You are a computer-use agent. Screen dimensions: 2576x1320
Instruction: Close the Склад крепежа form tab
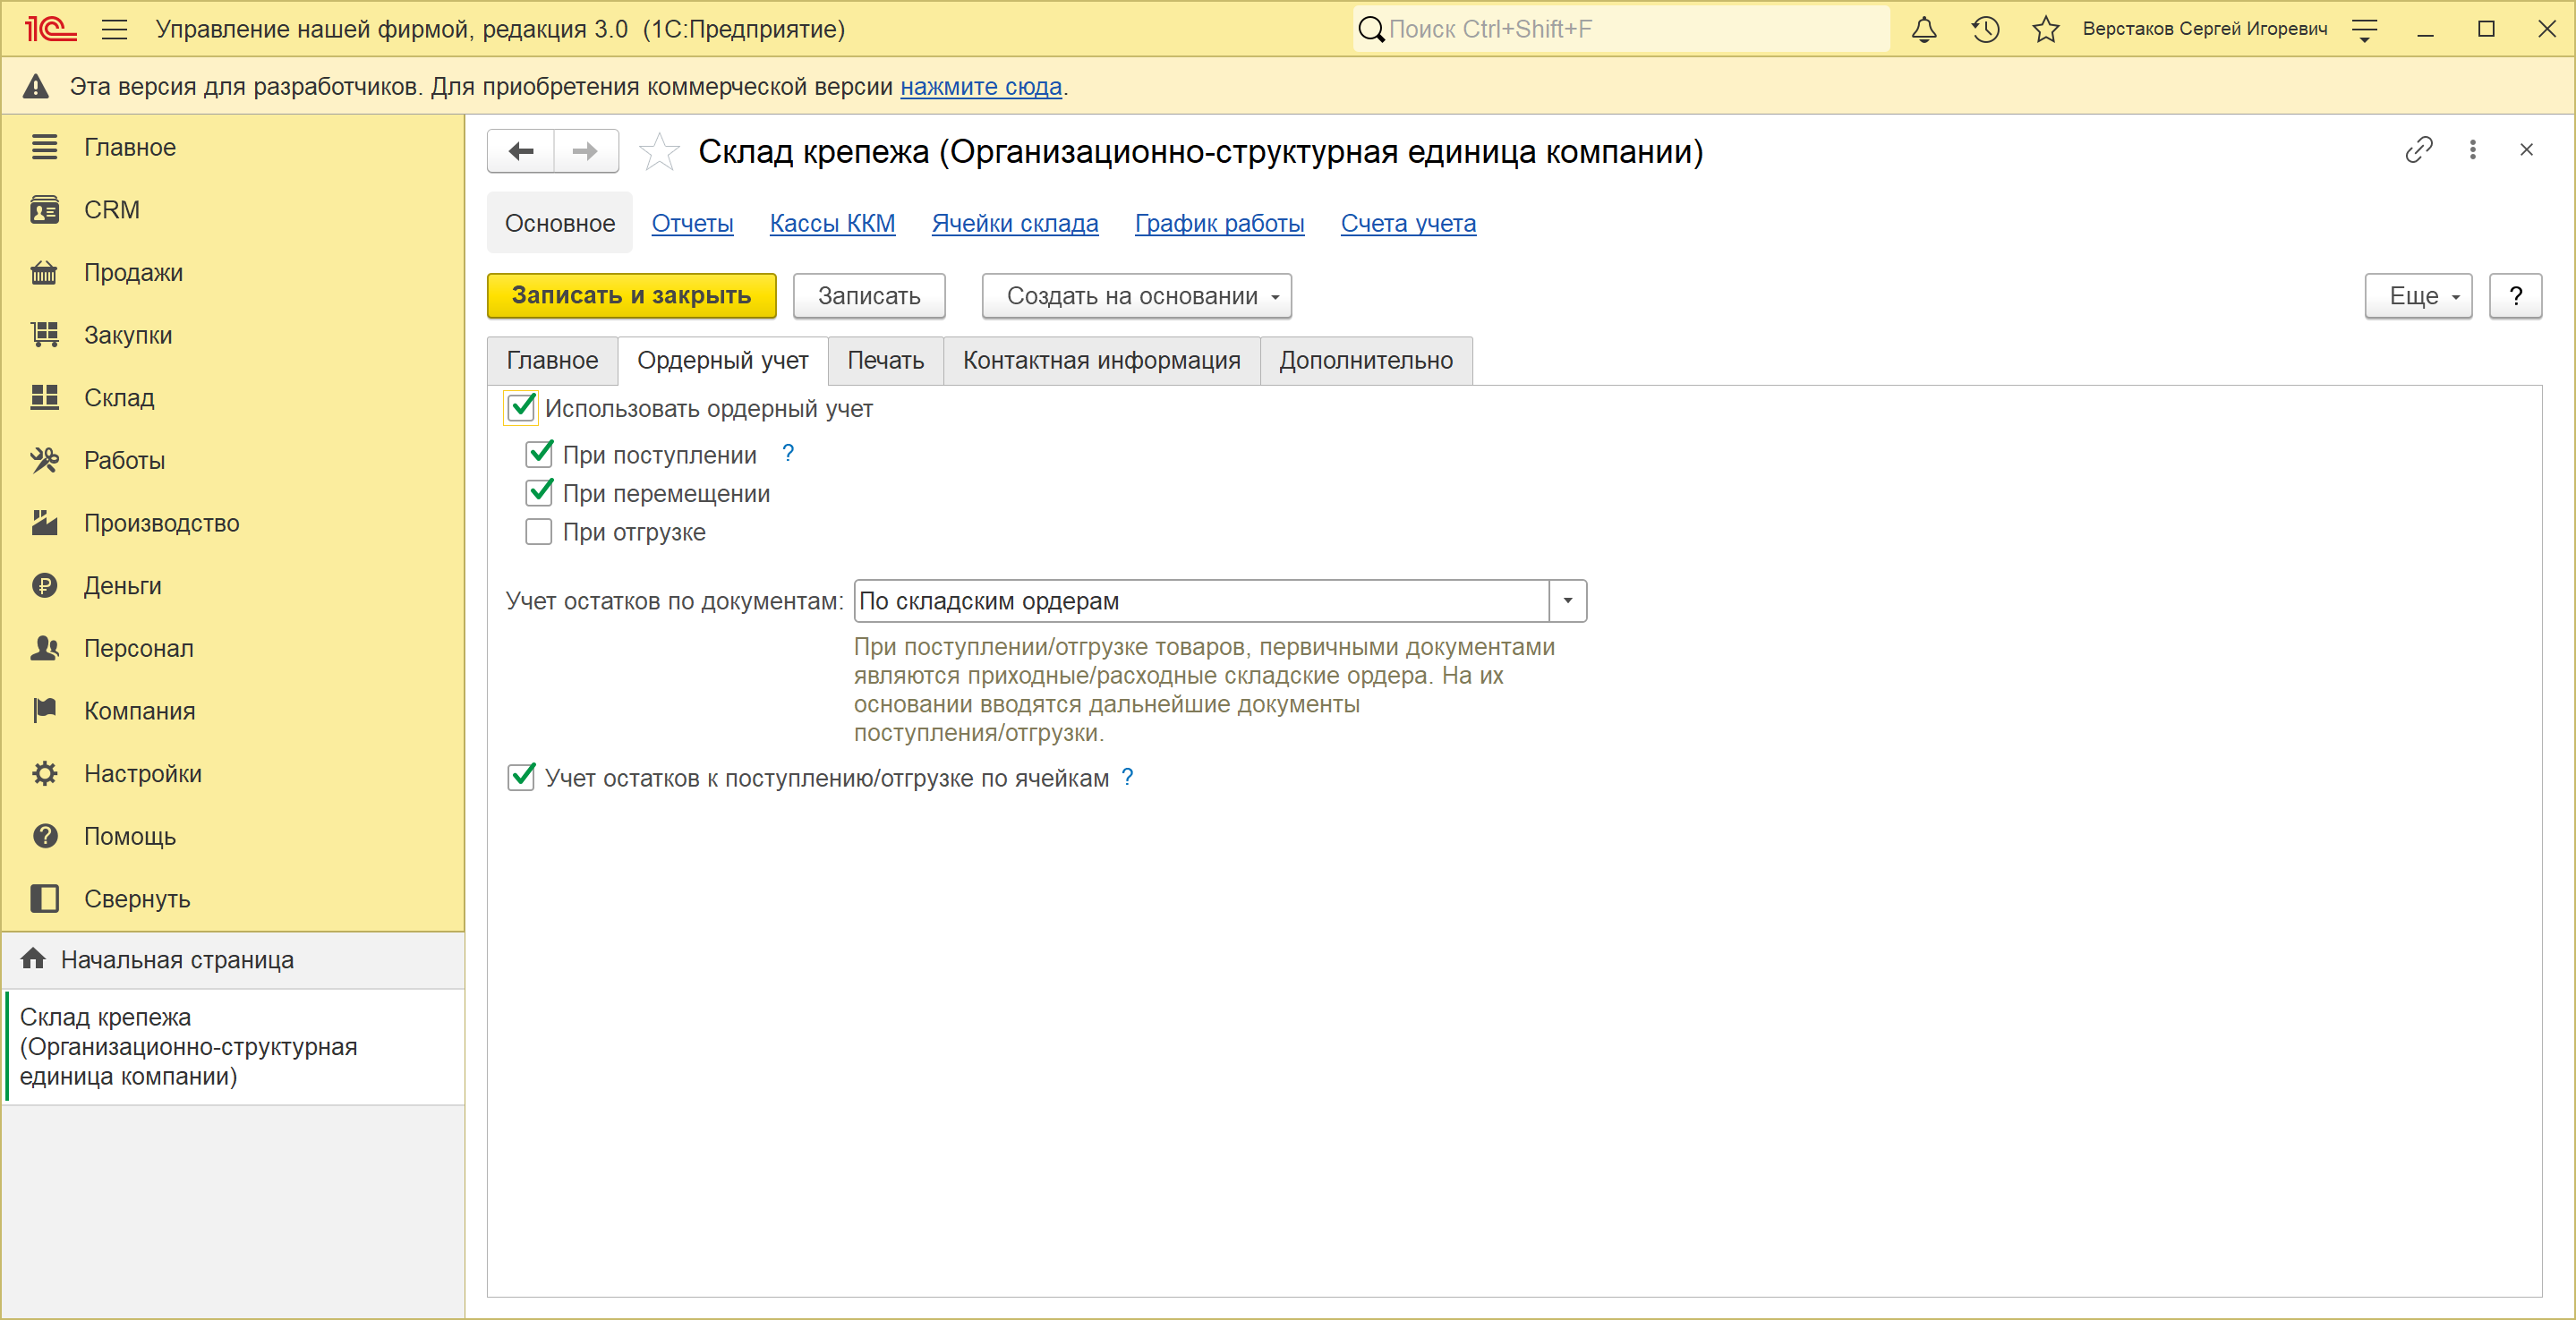2527,150
